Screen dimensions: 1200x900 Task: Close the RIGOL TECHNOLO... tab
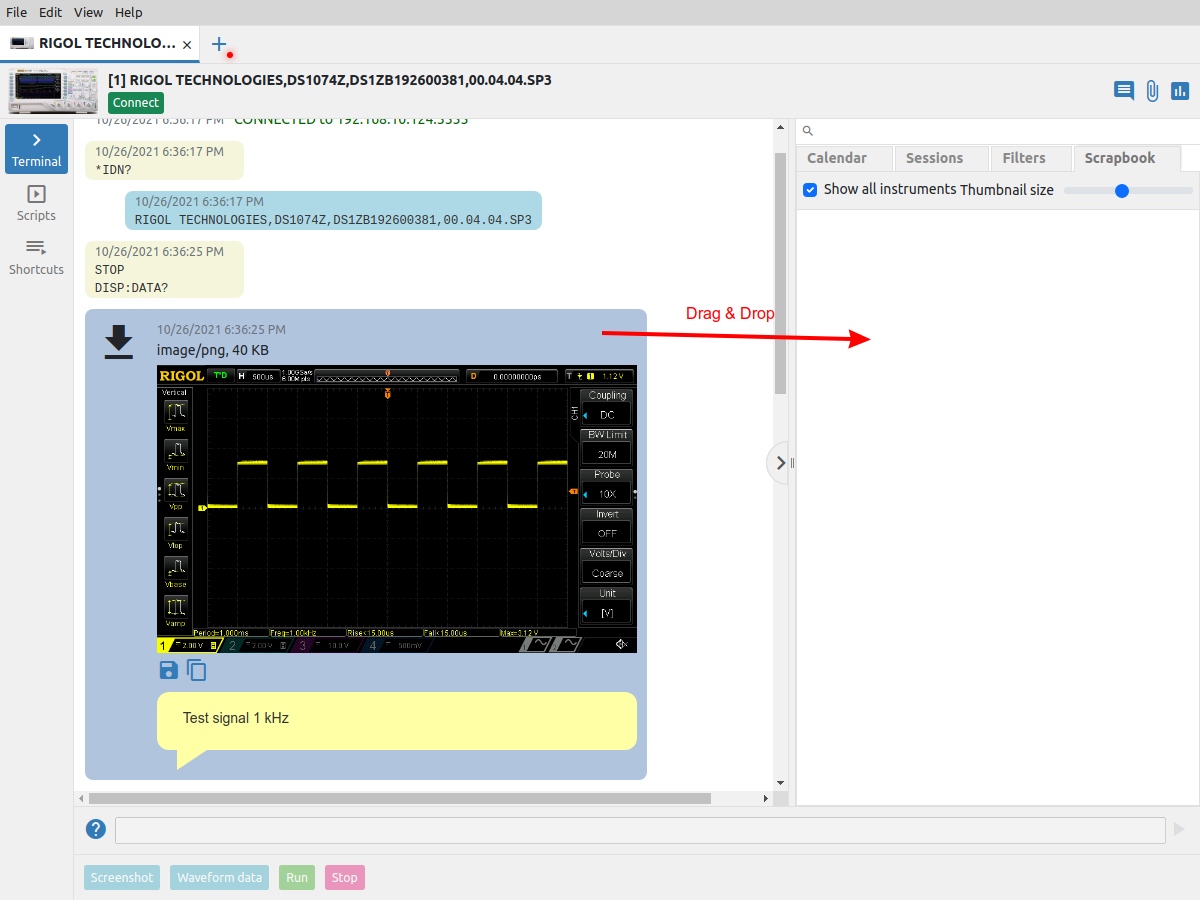(x=188, y=44)
